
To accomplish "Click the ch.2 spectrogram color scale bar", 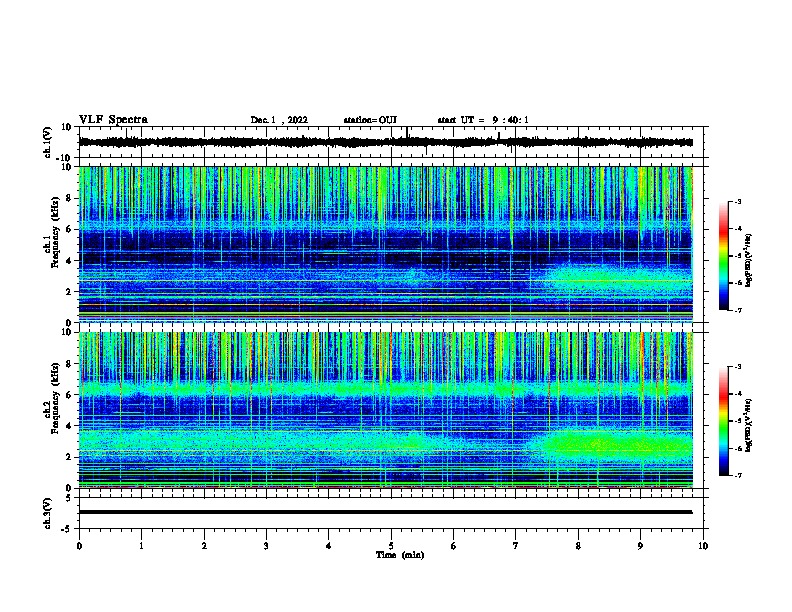I will click(x=723, y=421).
